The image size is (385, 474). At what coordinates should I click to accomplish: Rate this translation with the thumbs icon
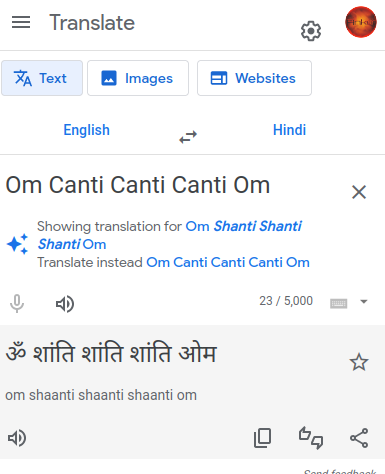(x=311, y=438)
